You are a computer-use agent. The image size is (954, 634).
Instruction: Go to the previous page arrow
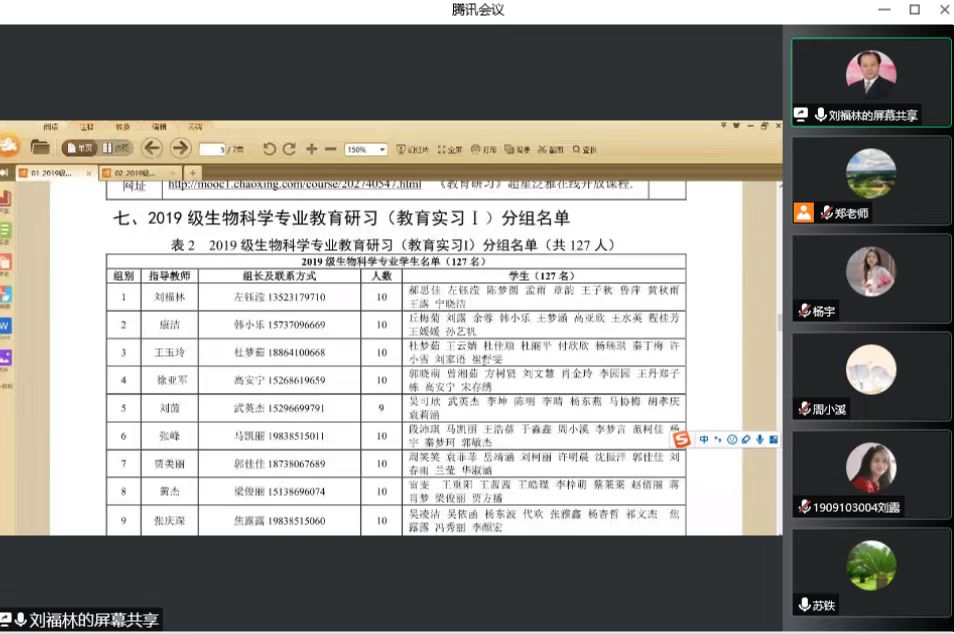pos(151,148)
